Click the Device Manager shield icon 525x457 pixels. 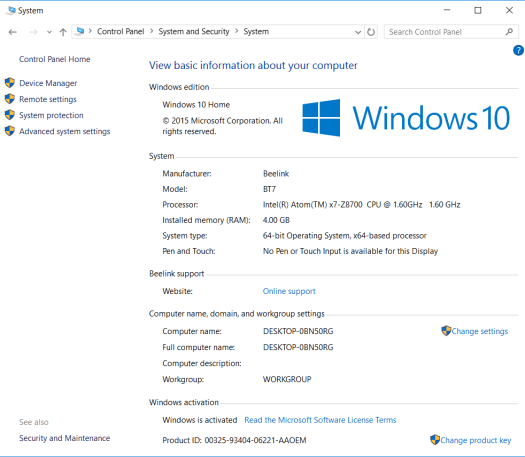(10, 83)
